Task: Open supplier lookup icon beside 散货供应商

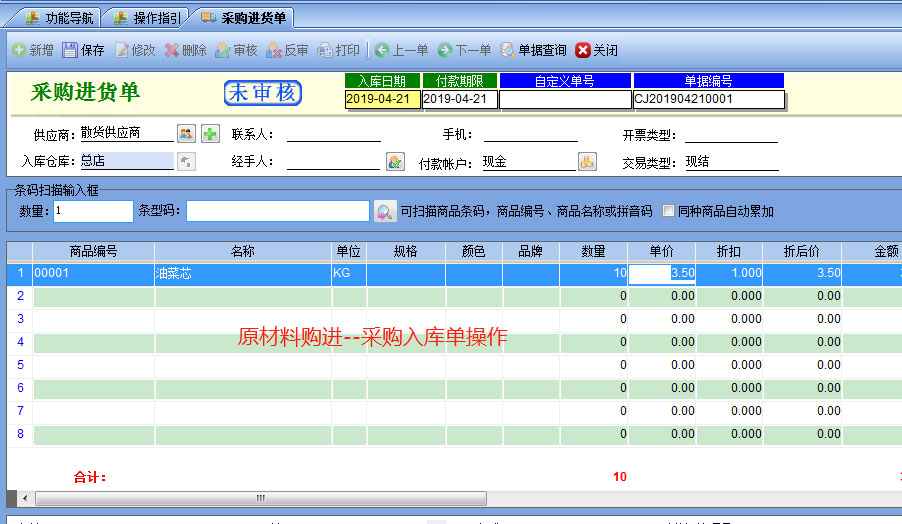Action: pos(186,133)
